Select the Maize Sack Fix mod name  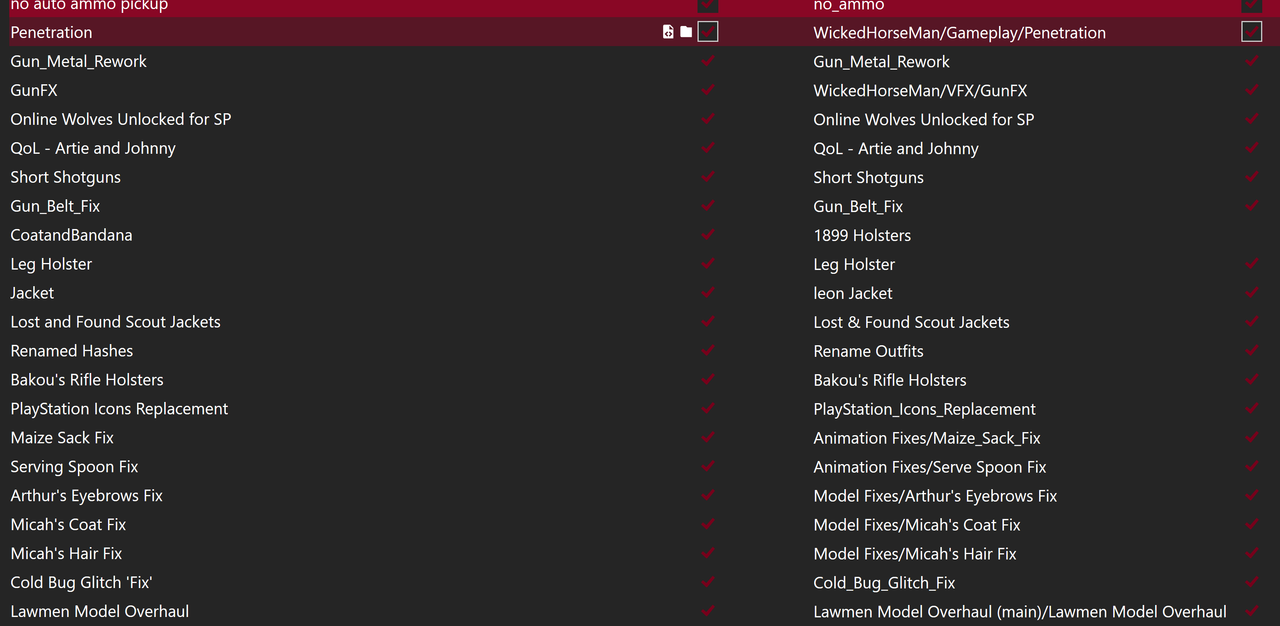(62, 438)
